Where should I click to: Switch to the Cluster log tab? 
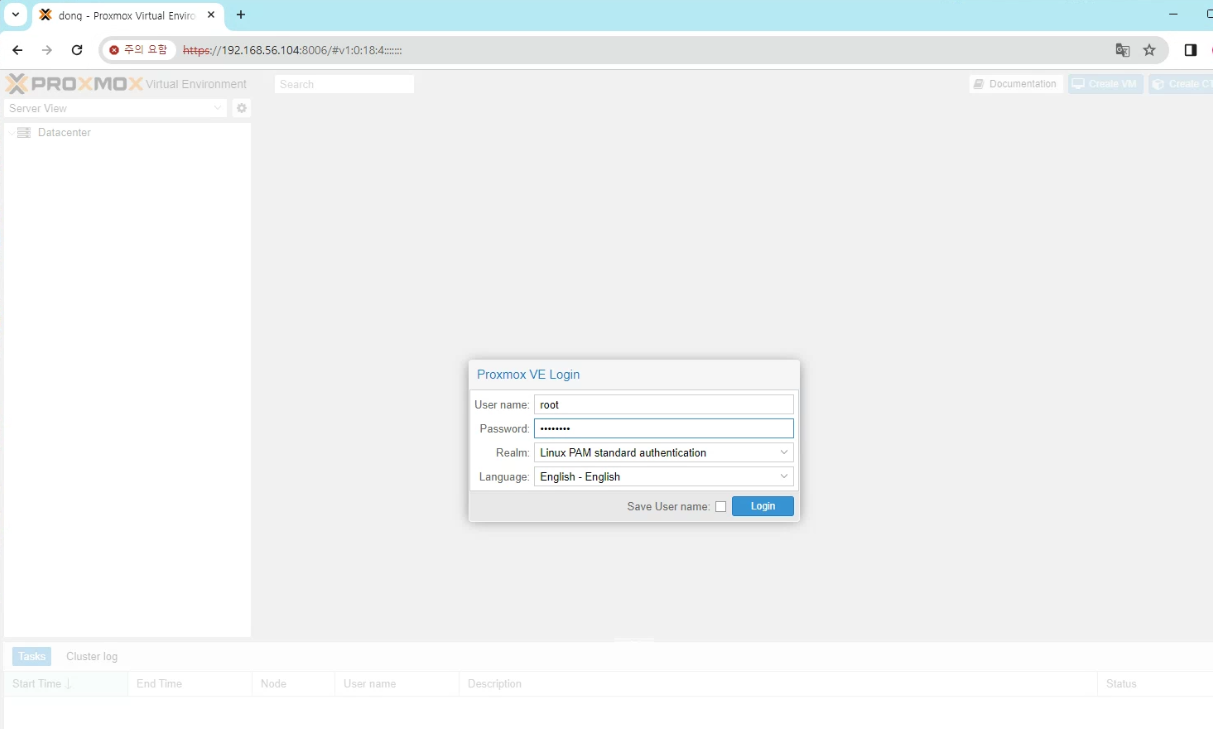[x=92, y=656]
